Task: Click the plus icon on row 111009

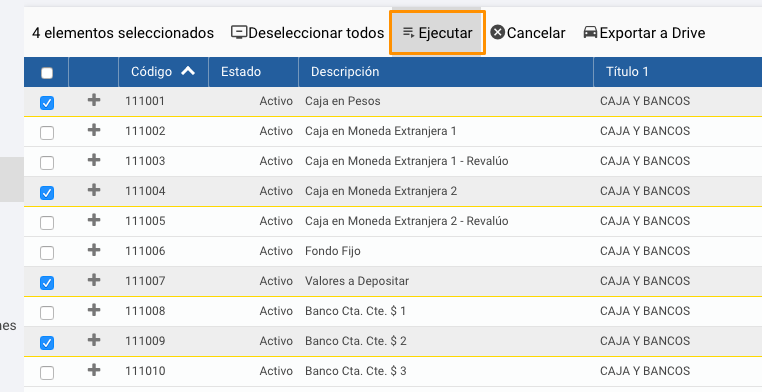Action: tap(94, 340)
